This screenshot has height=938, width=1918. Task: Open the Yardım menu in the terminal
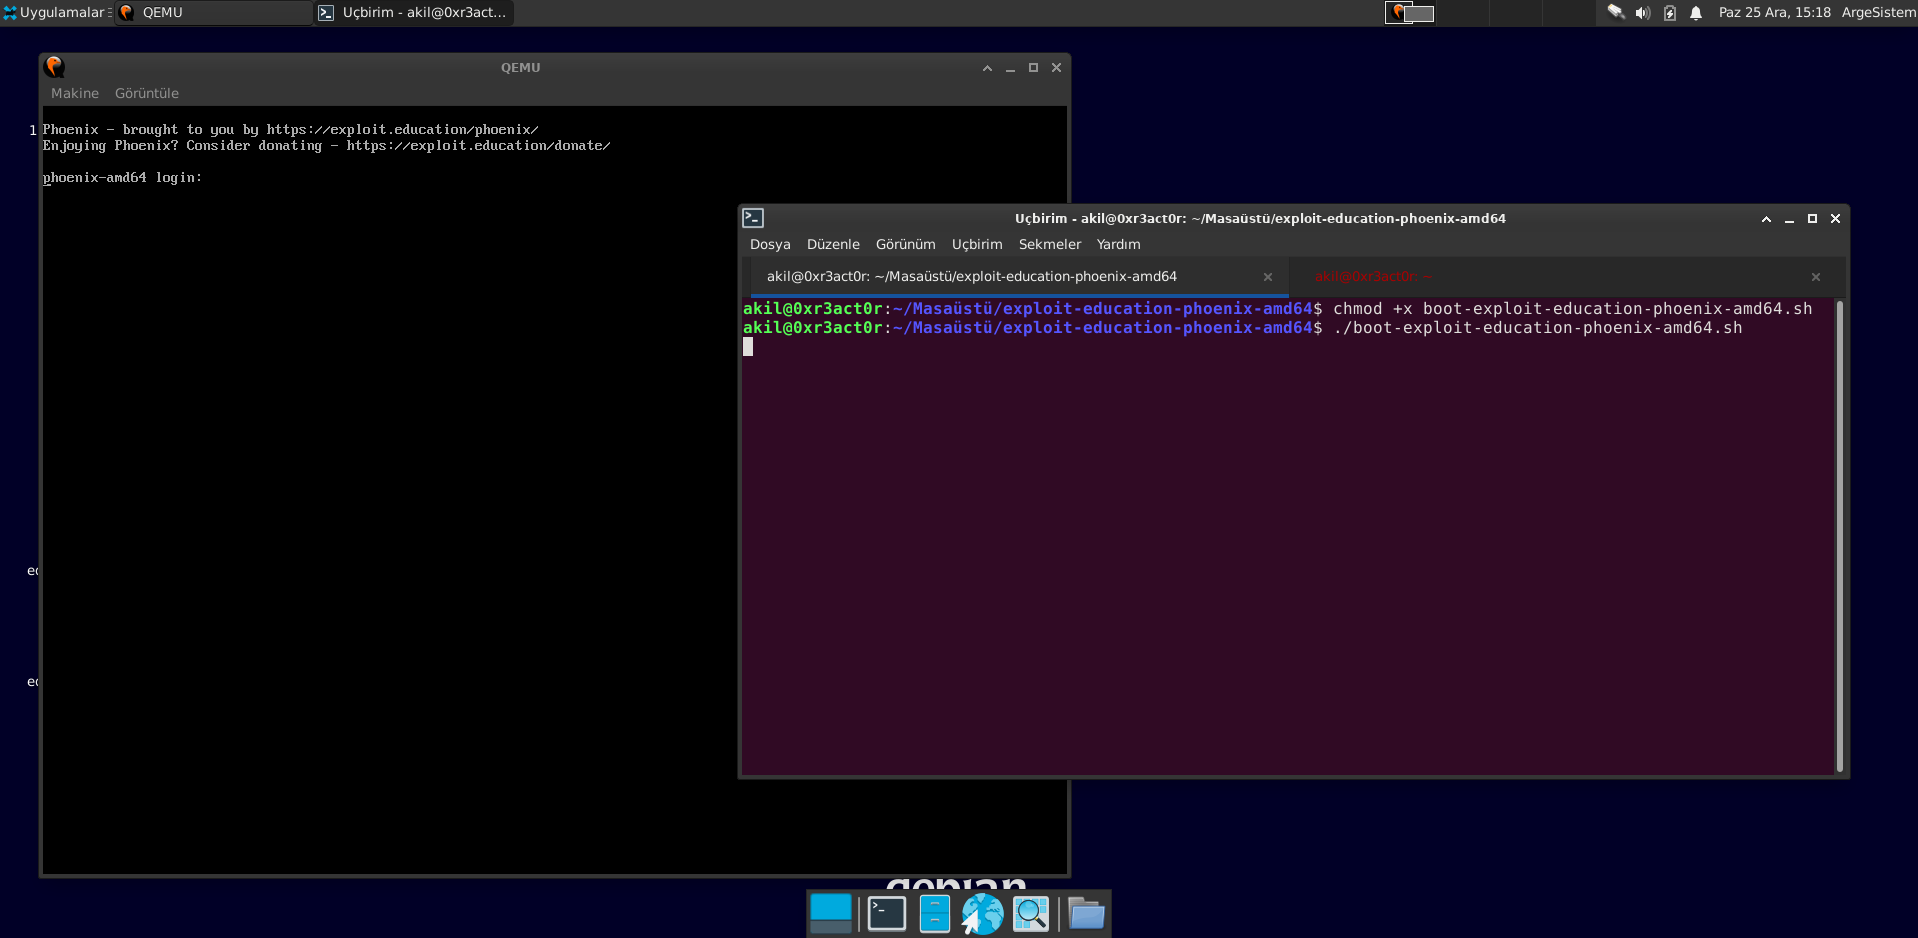[1118, 244]
